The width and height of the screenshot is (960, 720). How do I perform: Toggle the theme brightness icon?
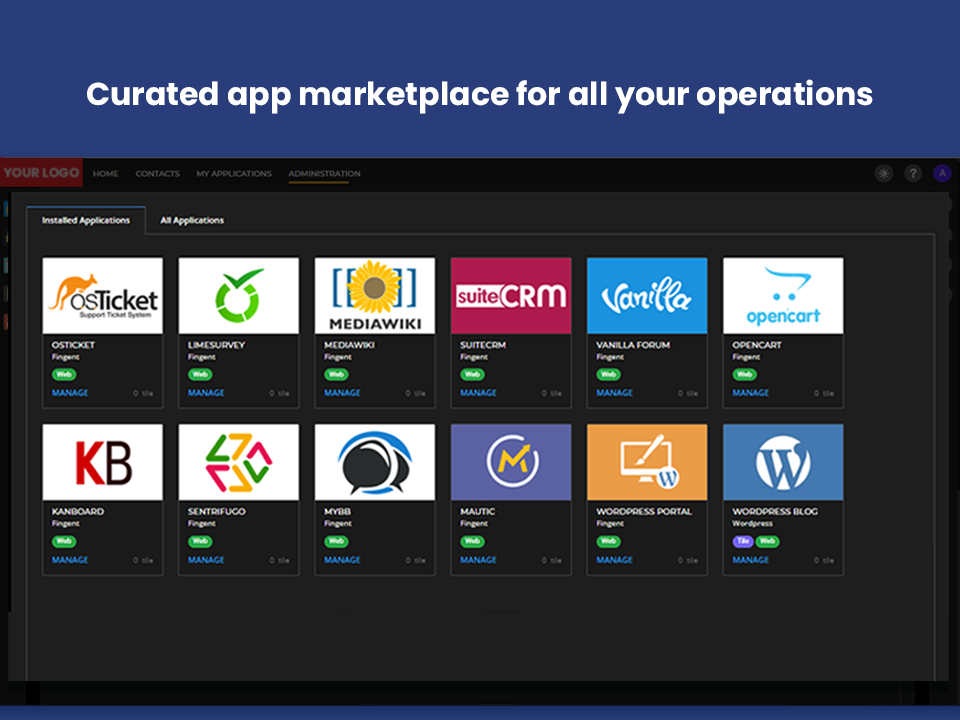coord(883,173)
